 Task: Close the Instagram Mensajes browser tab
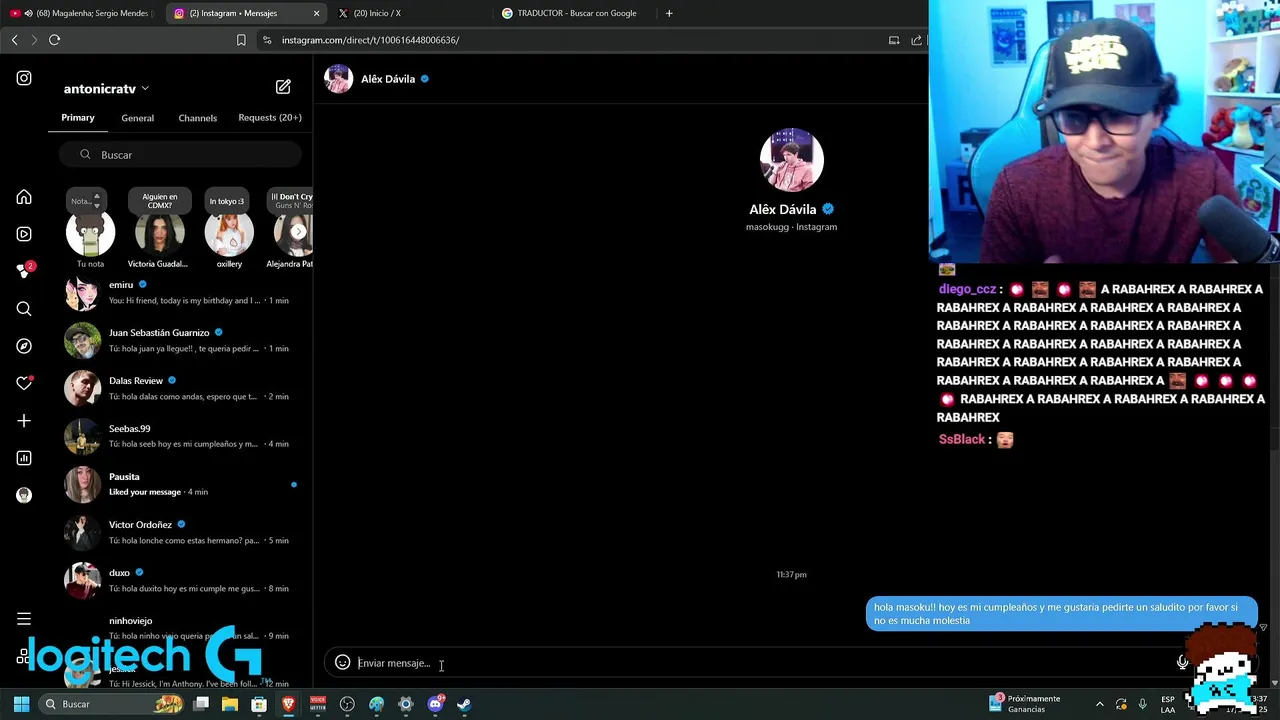tap(317, 13)
